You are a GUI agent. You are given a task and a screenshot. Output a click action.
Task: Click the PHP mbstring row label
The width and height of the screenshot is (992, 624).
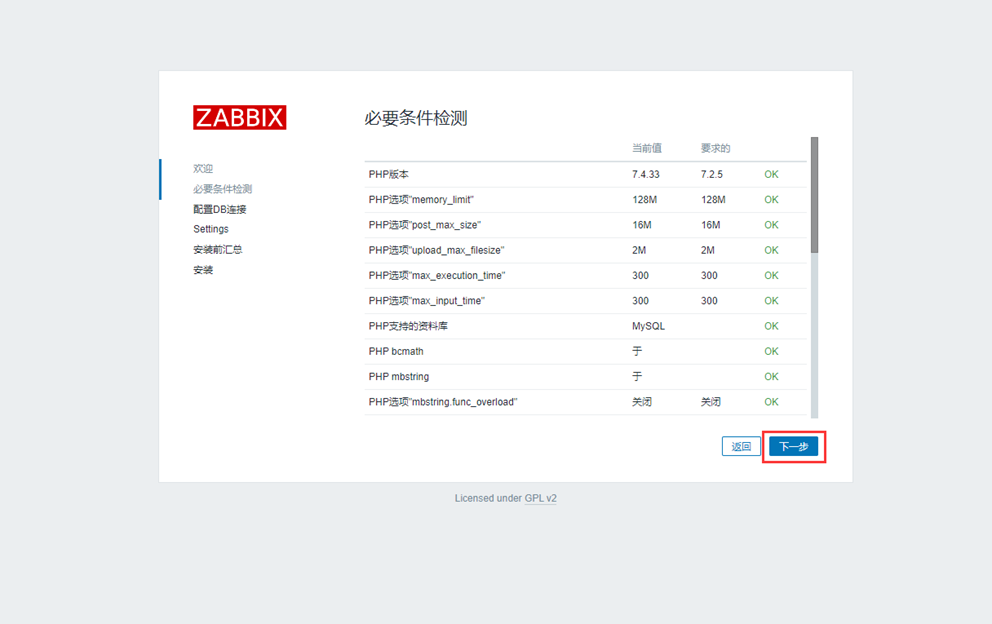click(399, 377)
